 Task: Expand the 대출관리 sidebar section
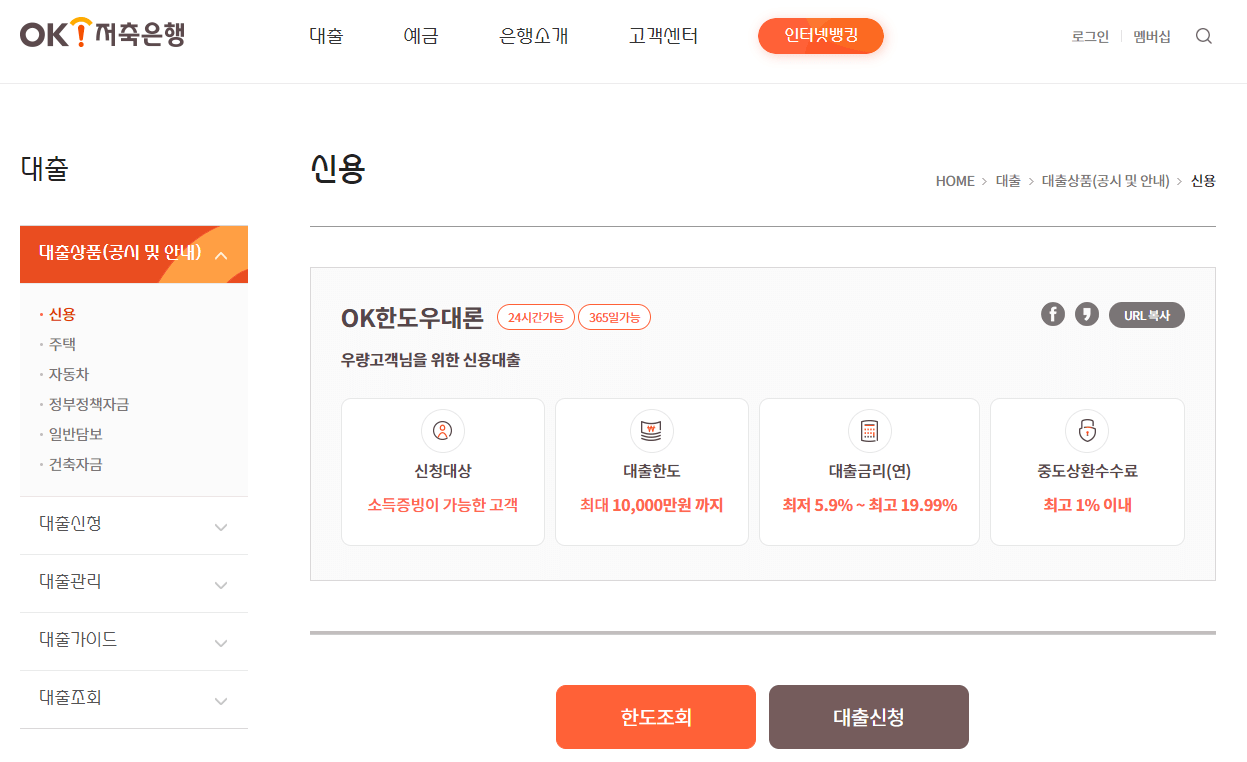134,583
